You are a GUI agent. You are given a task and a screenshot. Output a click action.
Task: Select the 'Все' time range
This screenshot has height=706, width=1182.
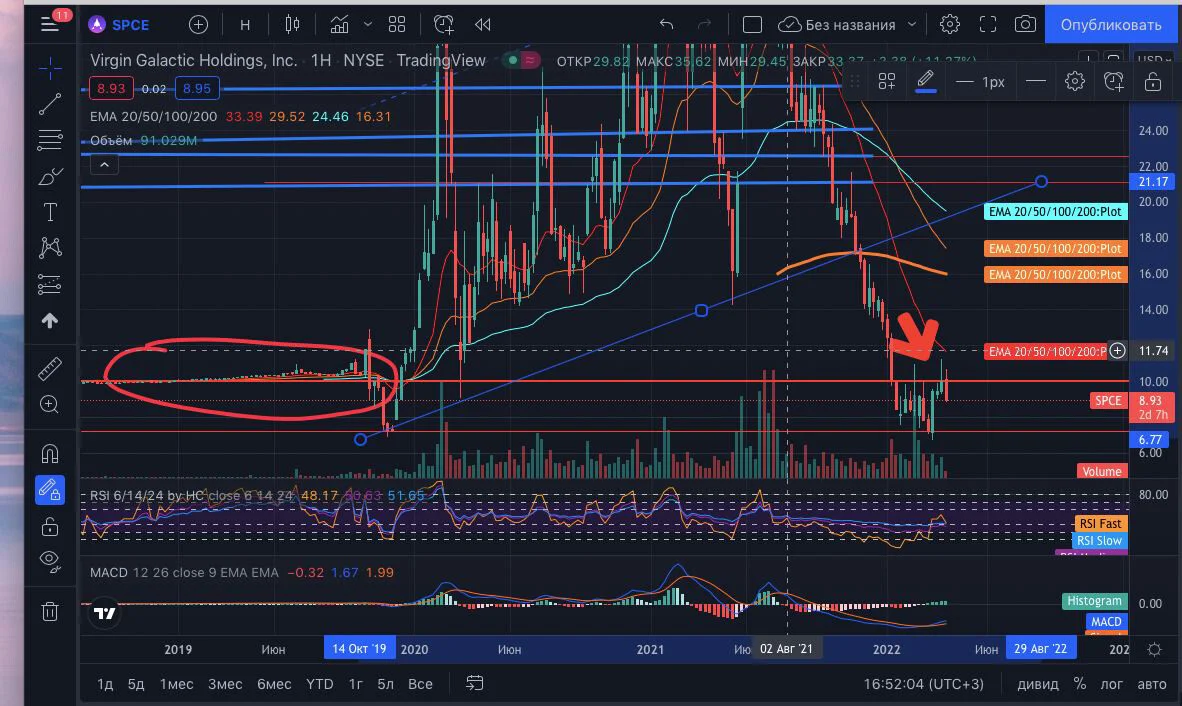tap(421, 684)
